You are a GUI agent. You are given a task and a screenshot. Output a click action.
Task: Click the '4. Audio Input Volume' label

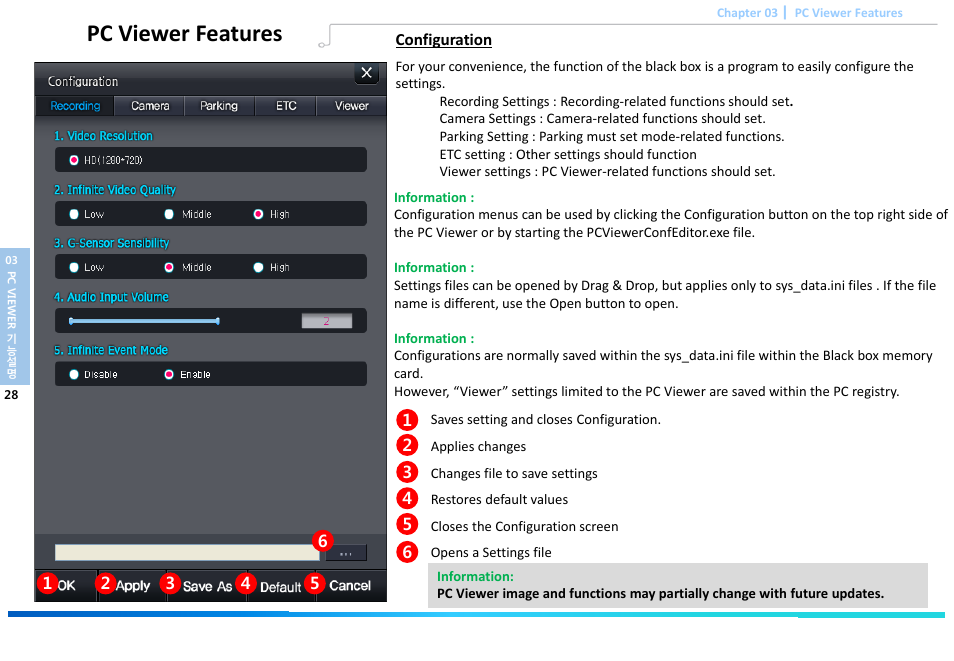pos(111,297)
